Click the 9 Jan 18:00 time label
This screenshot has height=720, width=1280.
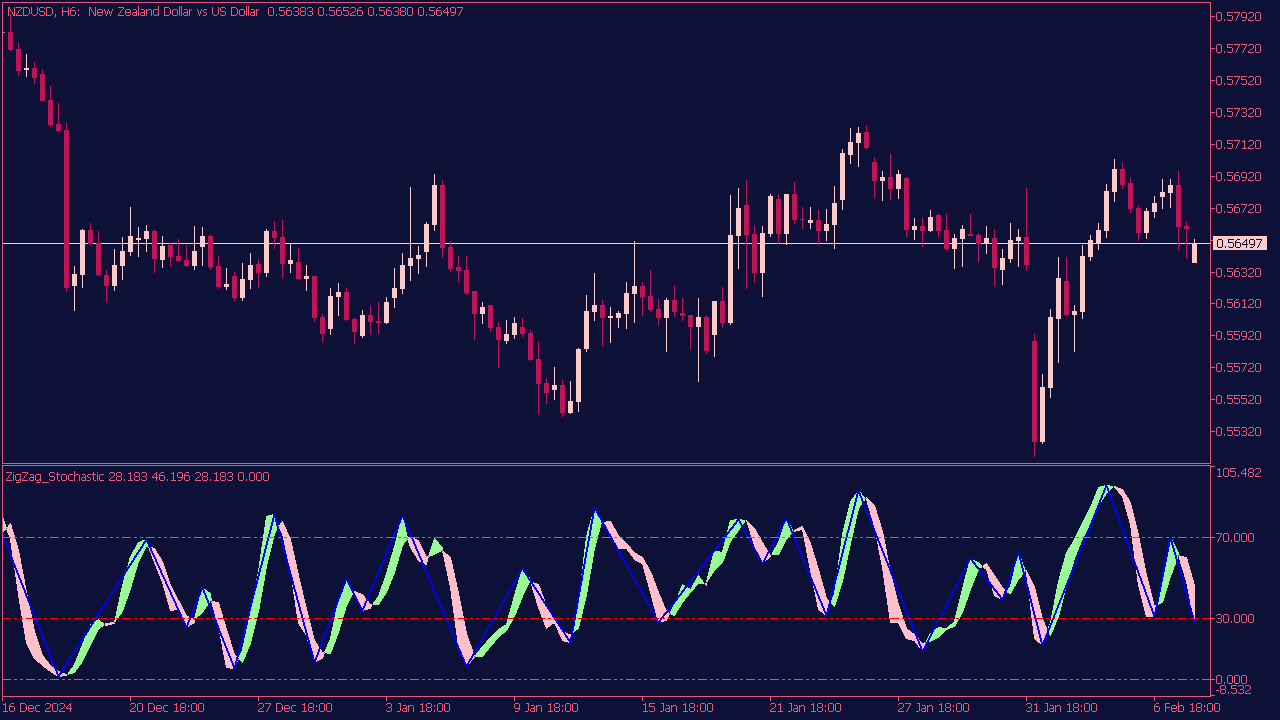coord(548,708)
